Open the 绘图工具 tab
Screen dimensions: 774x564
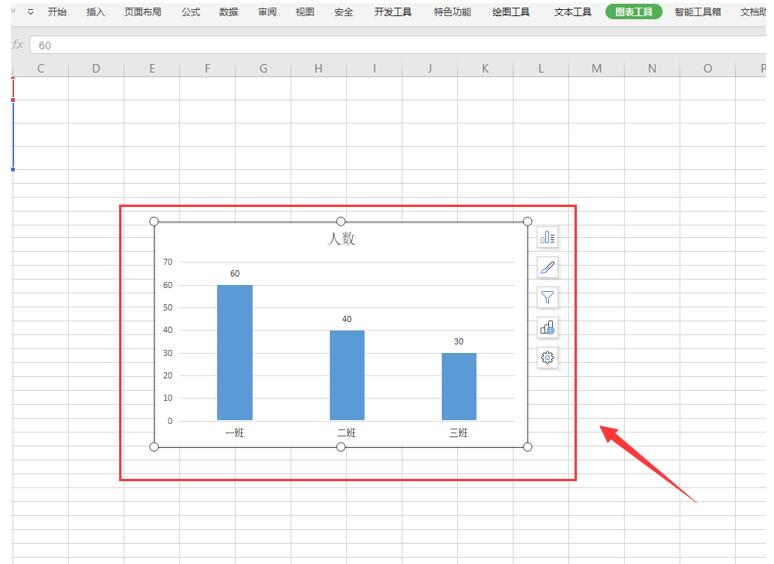coord(511,12)
